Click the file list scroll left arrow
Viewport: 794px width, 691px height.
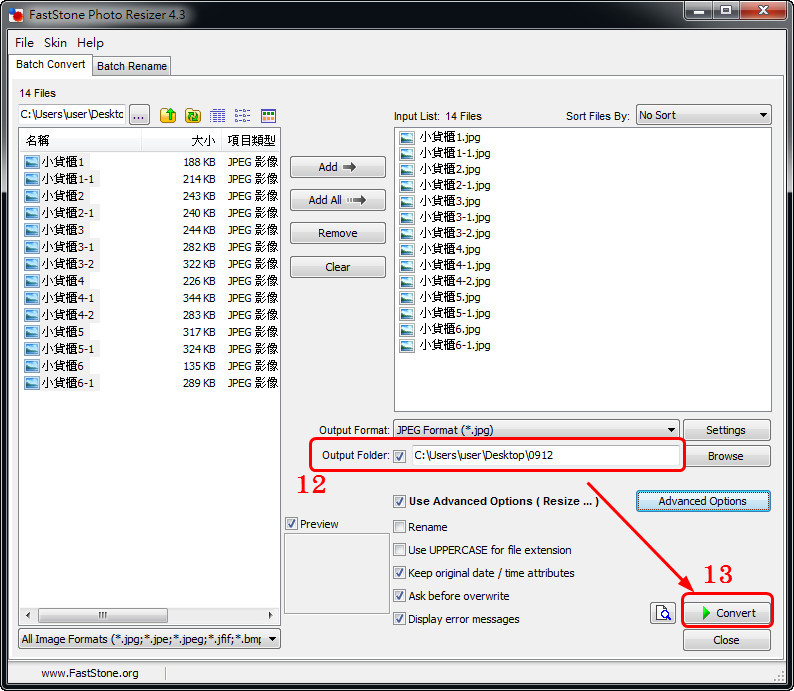click(x=28, y=616)
